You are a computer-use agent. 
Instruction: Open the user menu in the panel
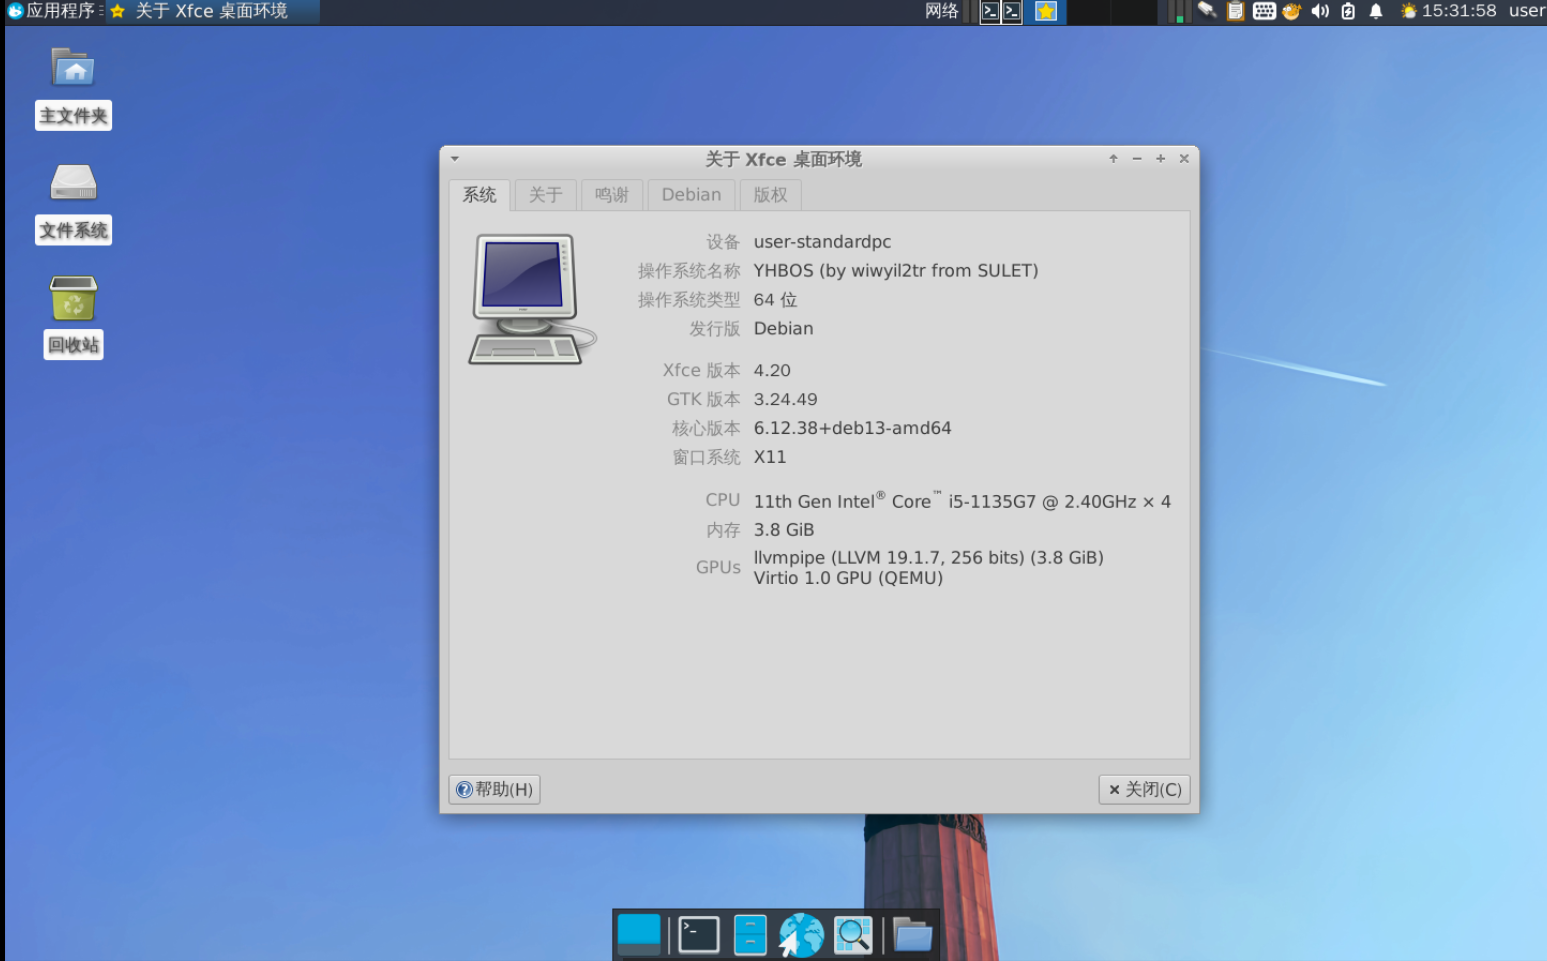click(1527, 11)
